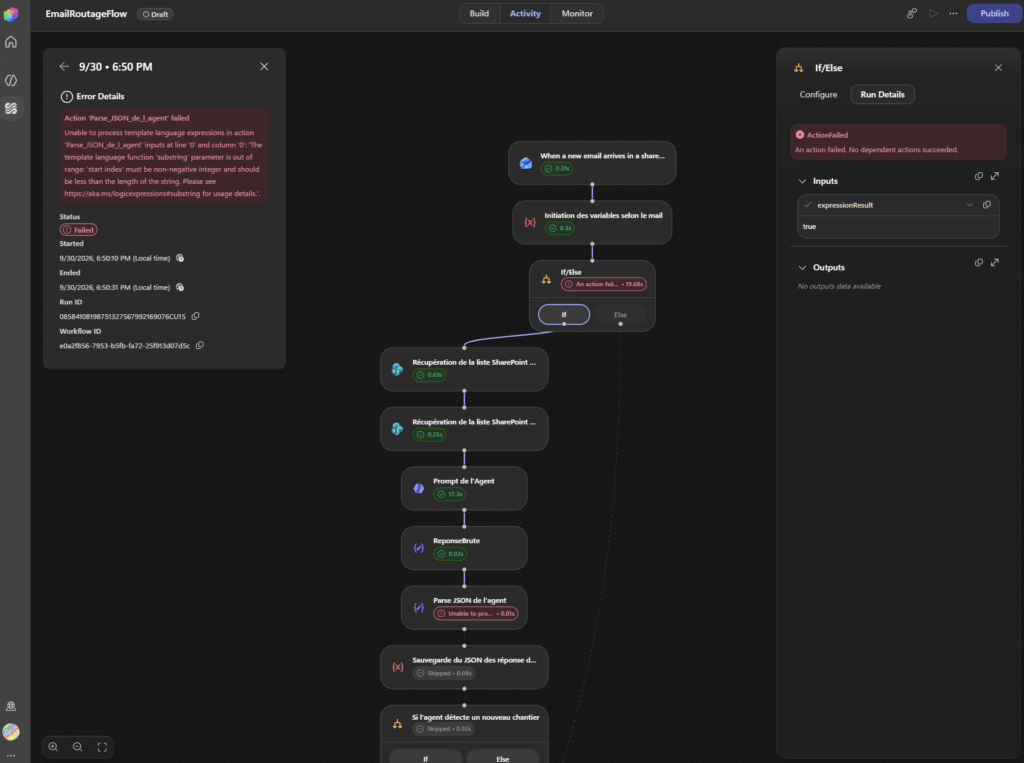Select the 'Sauvegarde du JSON des réponse' node
Screen dimensions: 1024x763
pyautogui.click(x=464, y=667)
